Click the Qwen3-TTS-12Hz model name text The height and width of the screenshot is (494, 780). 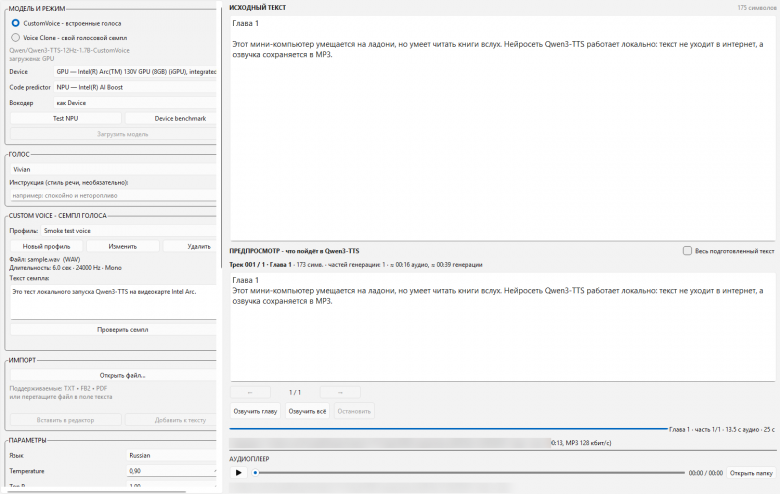click(x=70, y=50)
